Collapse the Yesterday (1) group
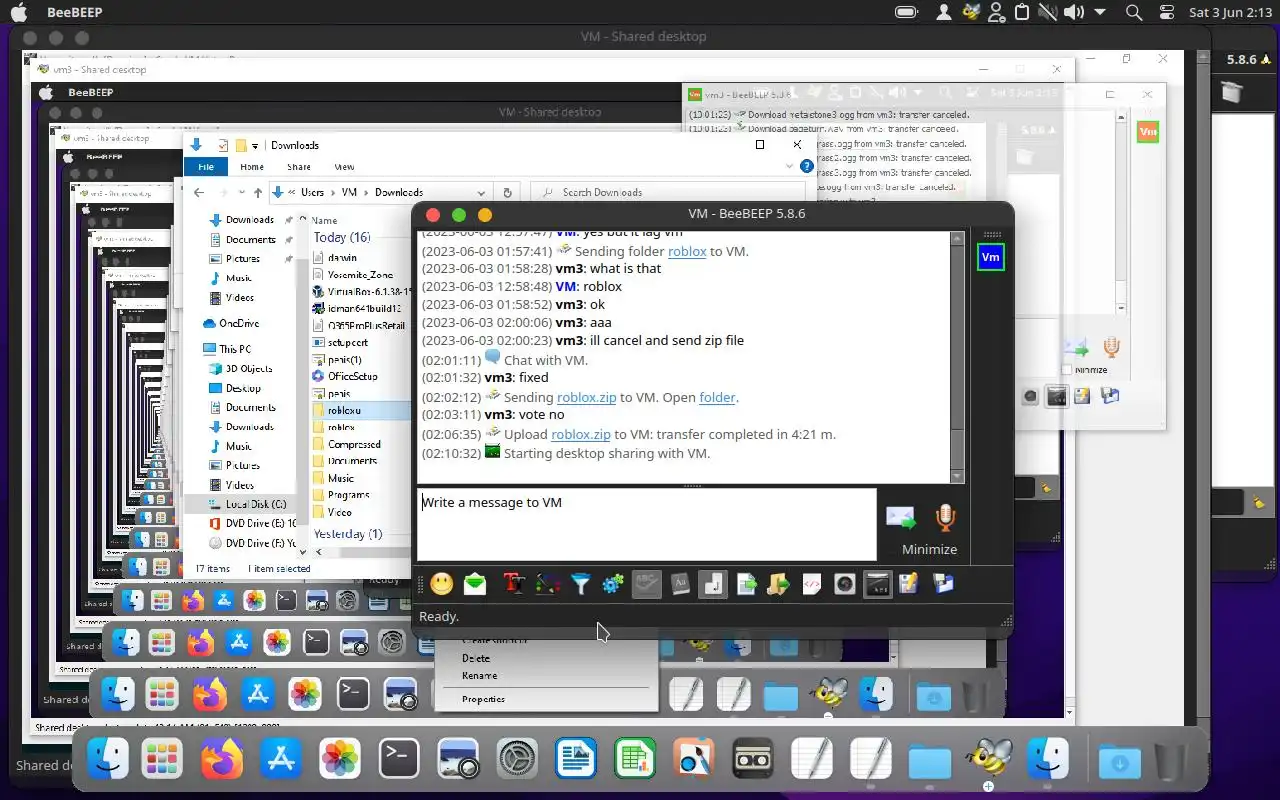 (348, 534)
